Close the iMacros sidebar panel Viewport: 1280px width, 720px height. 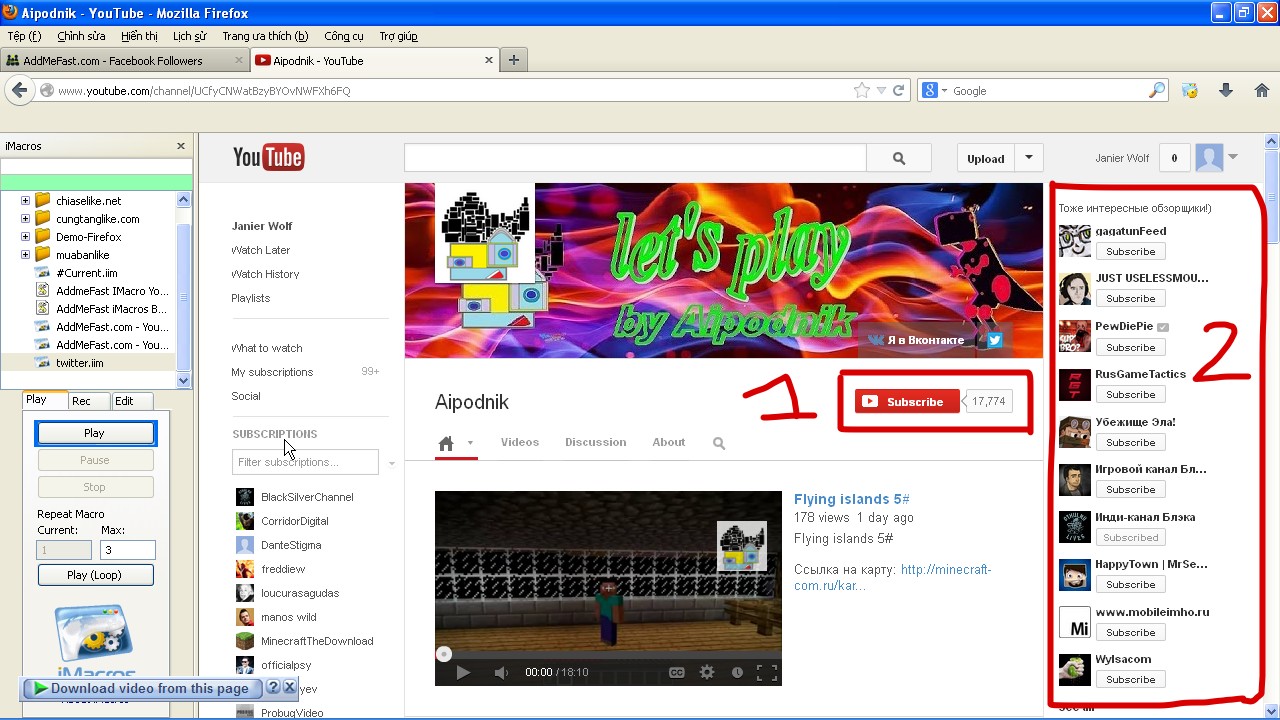[181, 146]
